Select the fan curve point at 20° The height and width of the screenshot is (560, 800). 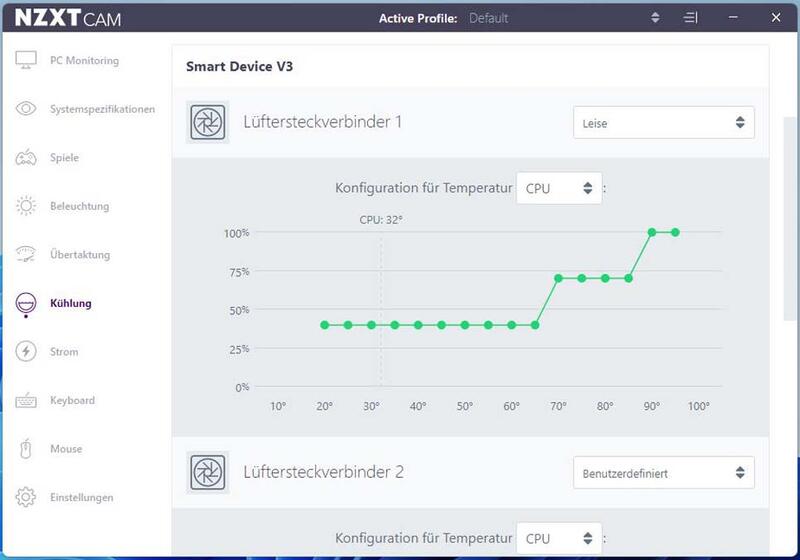[324, 325]
